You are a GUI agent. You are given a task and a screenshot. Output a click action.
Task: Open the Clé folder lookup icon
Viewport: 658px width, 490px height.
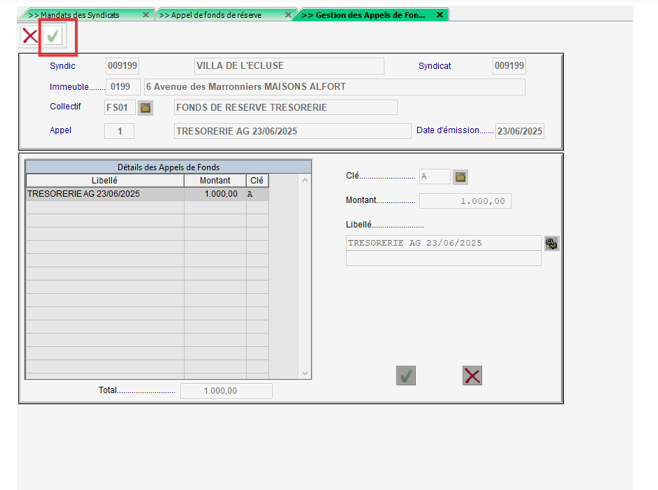pyautogui.click(x=460, y=177)
